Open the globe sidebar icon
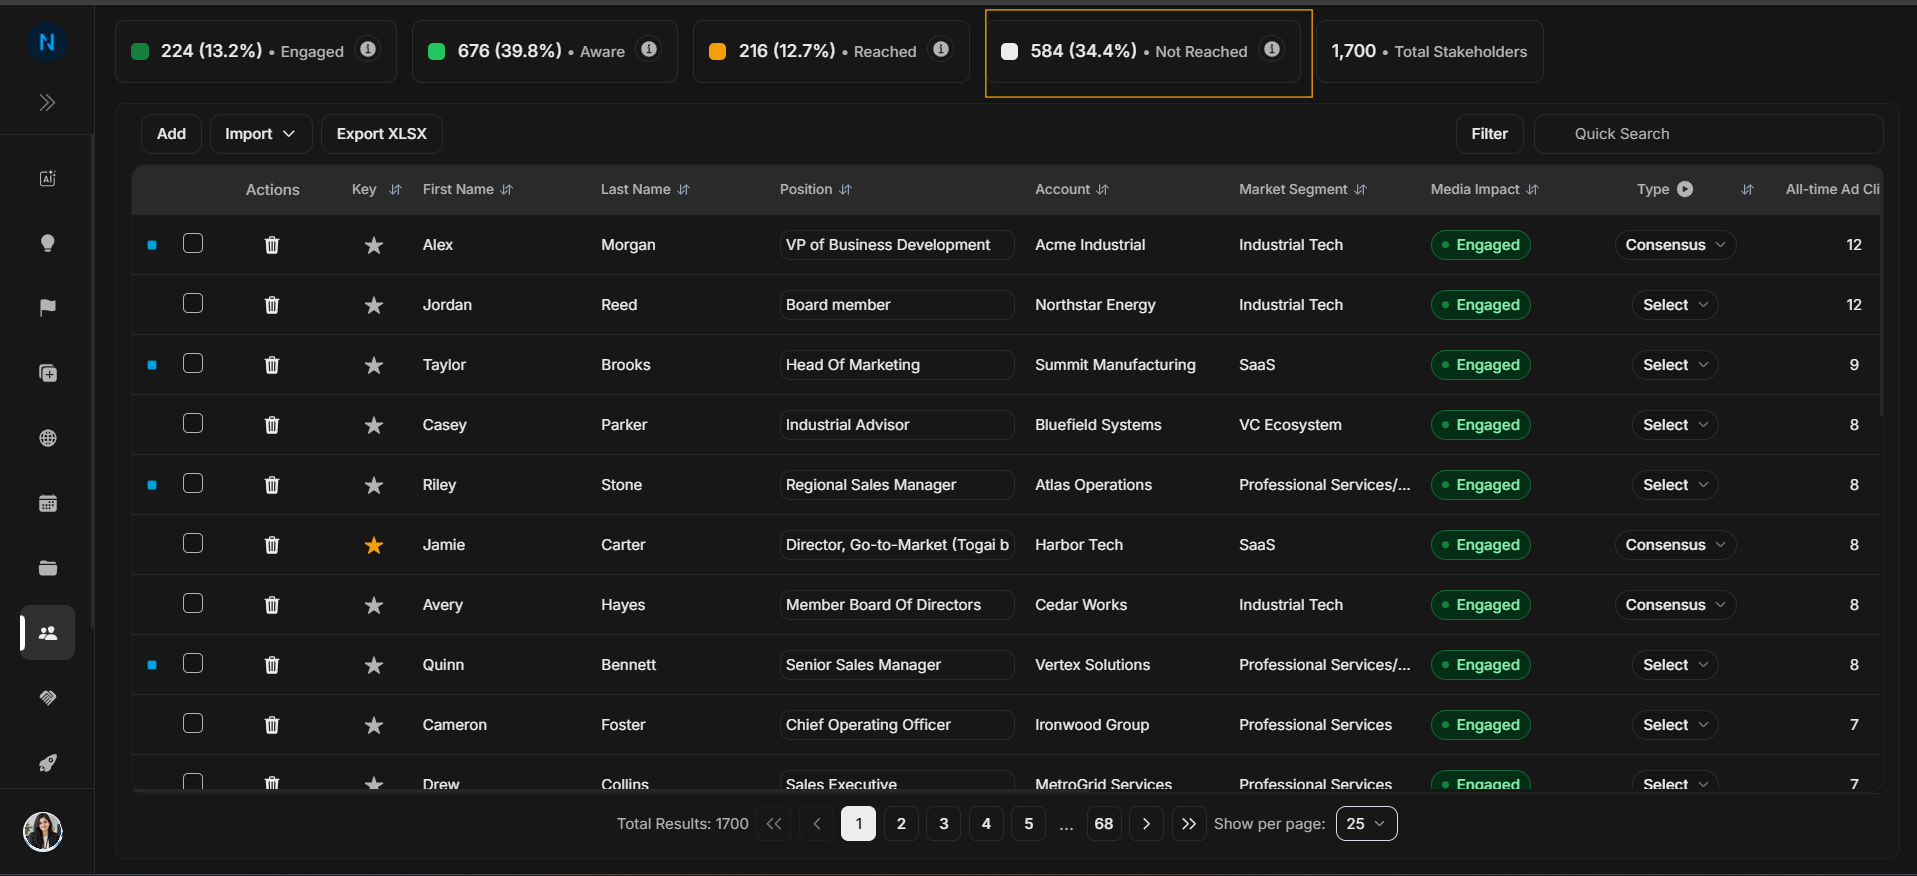 [x=47, y=438]
